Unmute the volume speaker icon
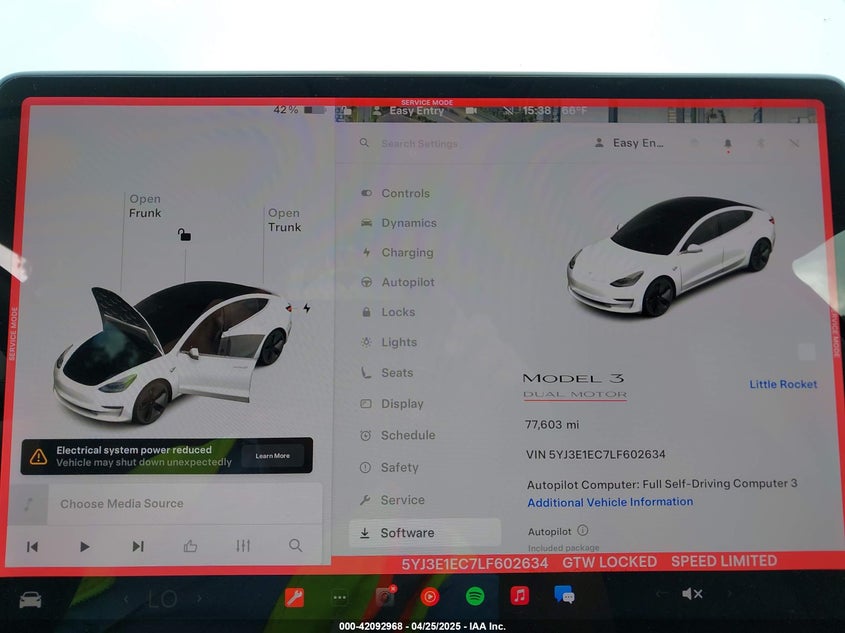Viewport: 845px width, 633px height. point(691,594)
